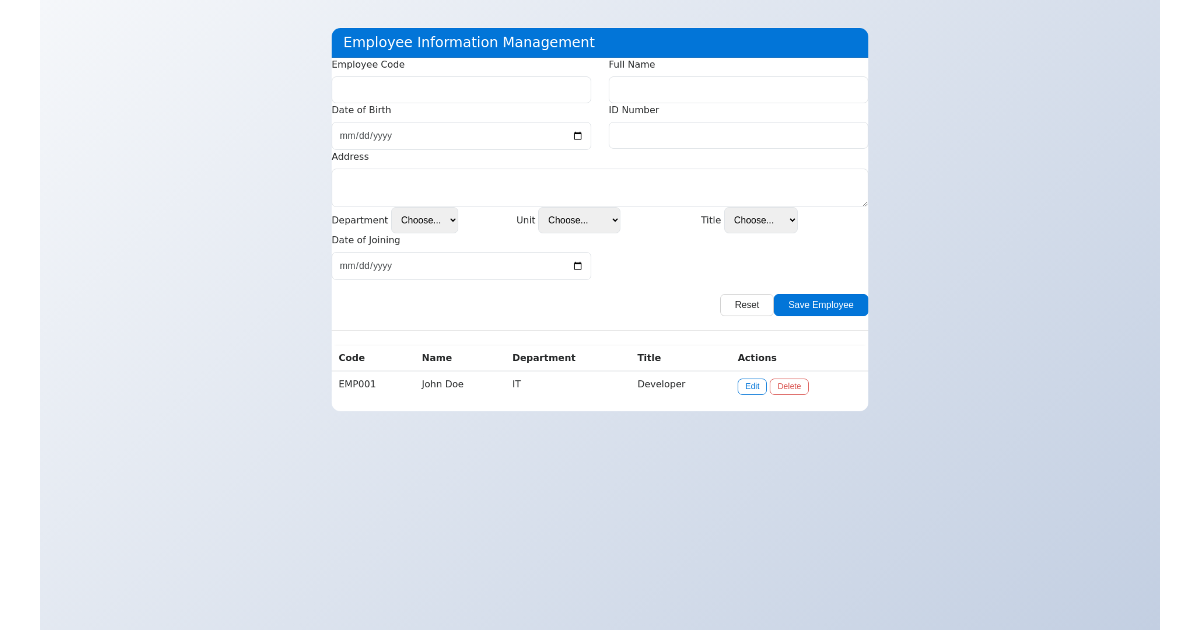Select the Code column header
Viewport: 1200px width, 630px height.
point(351,357)
